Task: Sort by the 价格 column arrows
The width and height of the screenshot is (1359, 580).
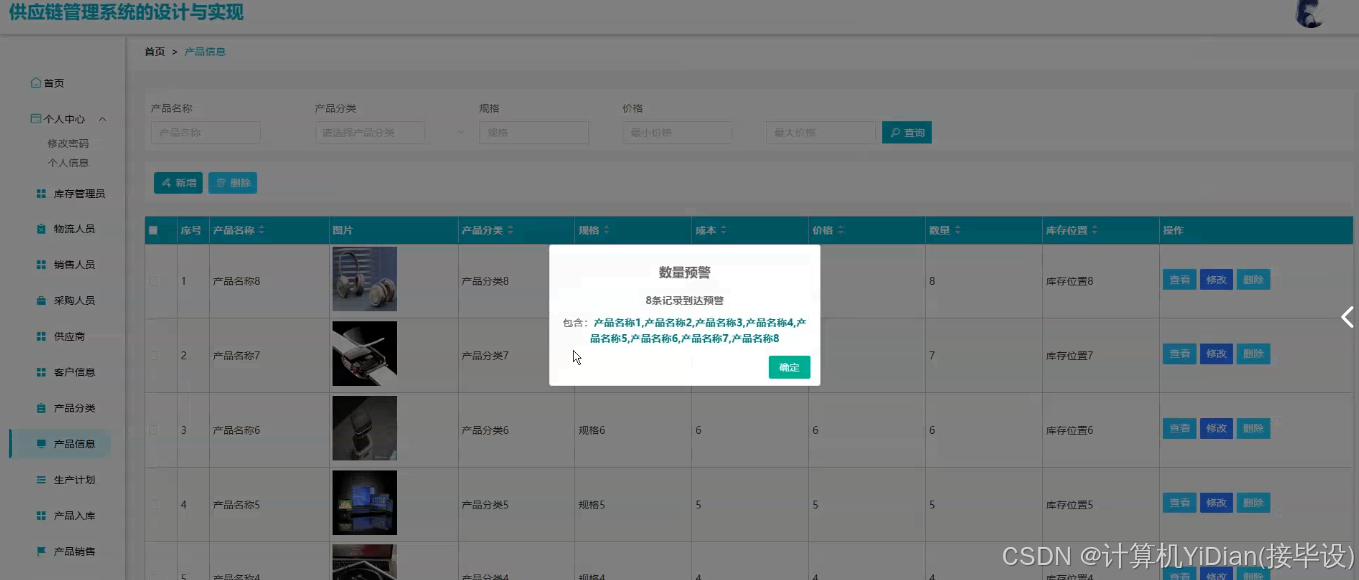Action: click(840, 230)
